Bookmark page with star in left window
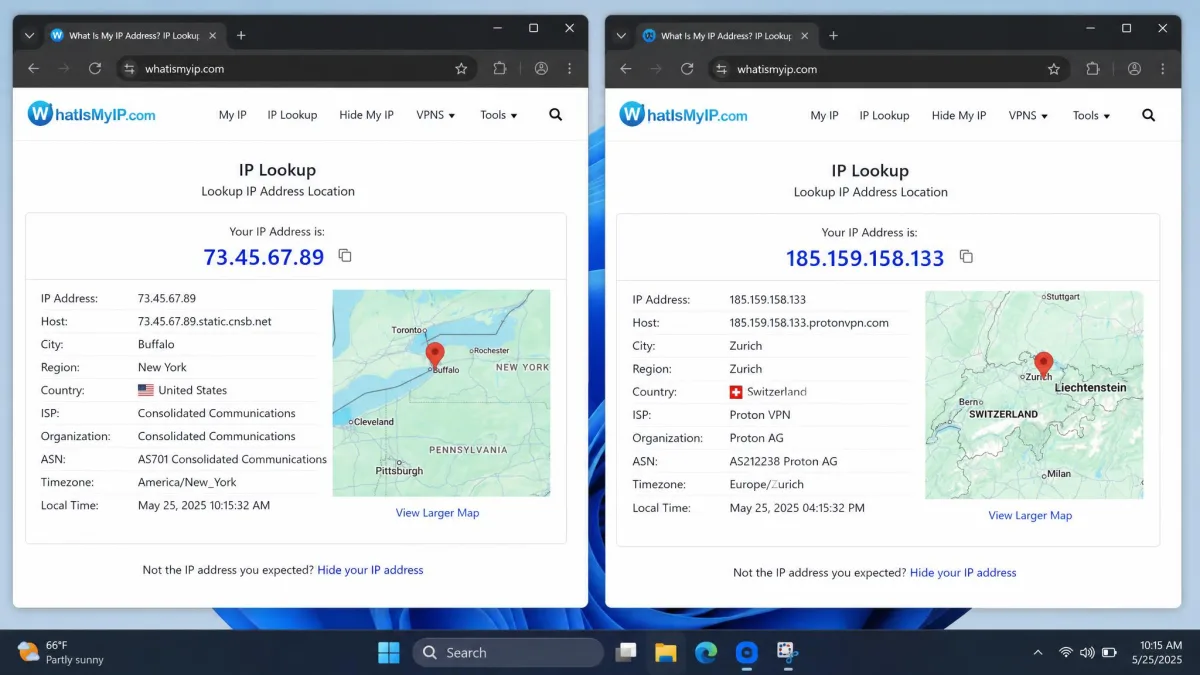Screen dimensions: 1200x675 point(461,69)
